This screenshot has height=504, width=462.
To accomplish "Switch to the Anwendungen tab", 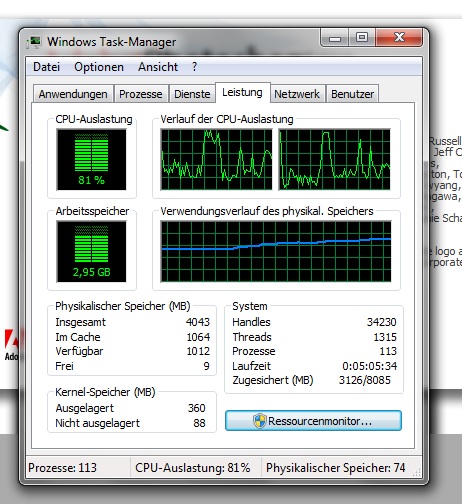I will 73,94.
